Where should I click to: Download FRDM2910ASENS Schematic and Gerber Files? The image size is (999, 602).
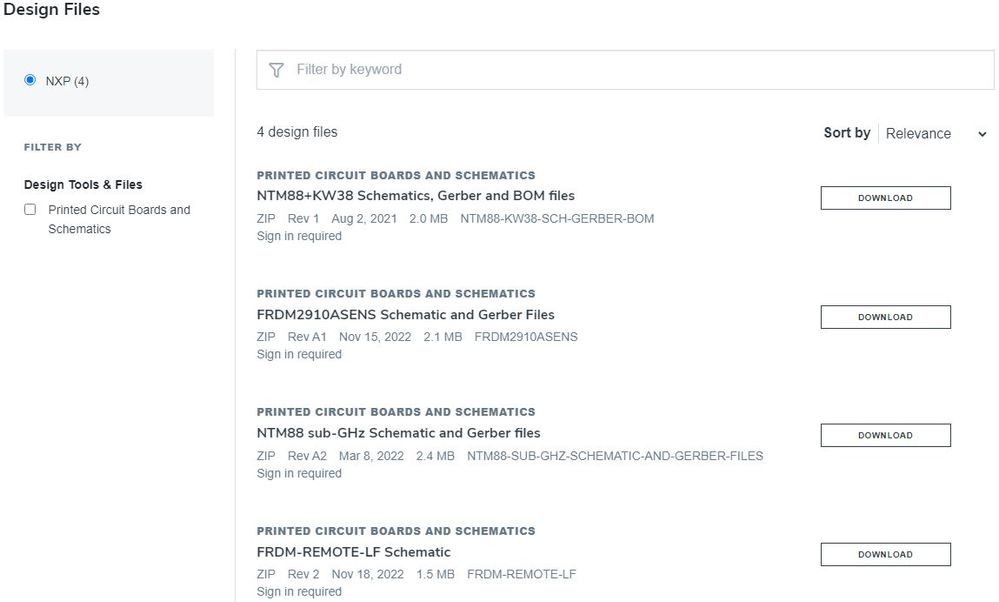pyautogui.click(x=885, y=317)
